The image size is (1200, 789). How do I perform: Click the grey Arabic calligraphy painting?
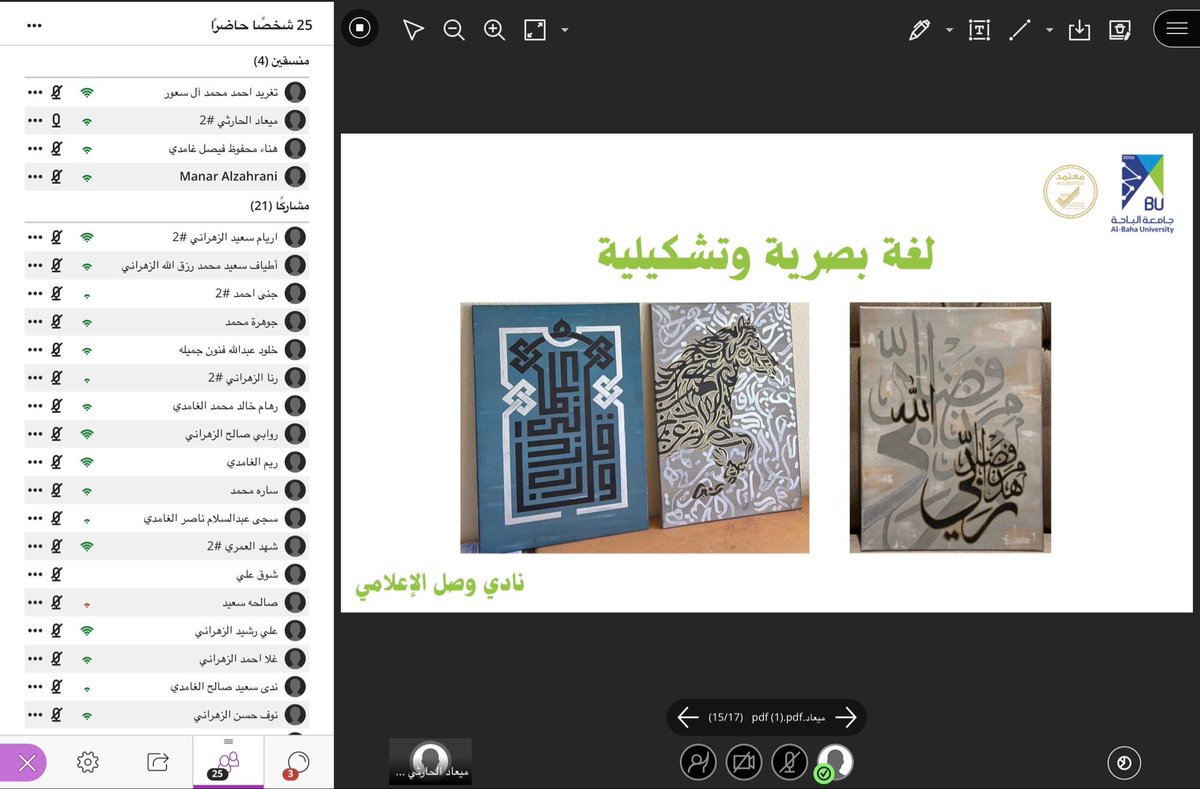[950, 428]
